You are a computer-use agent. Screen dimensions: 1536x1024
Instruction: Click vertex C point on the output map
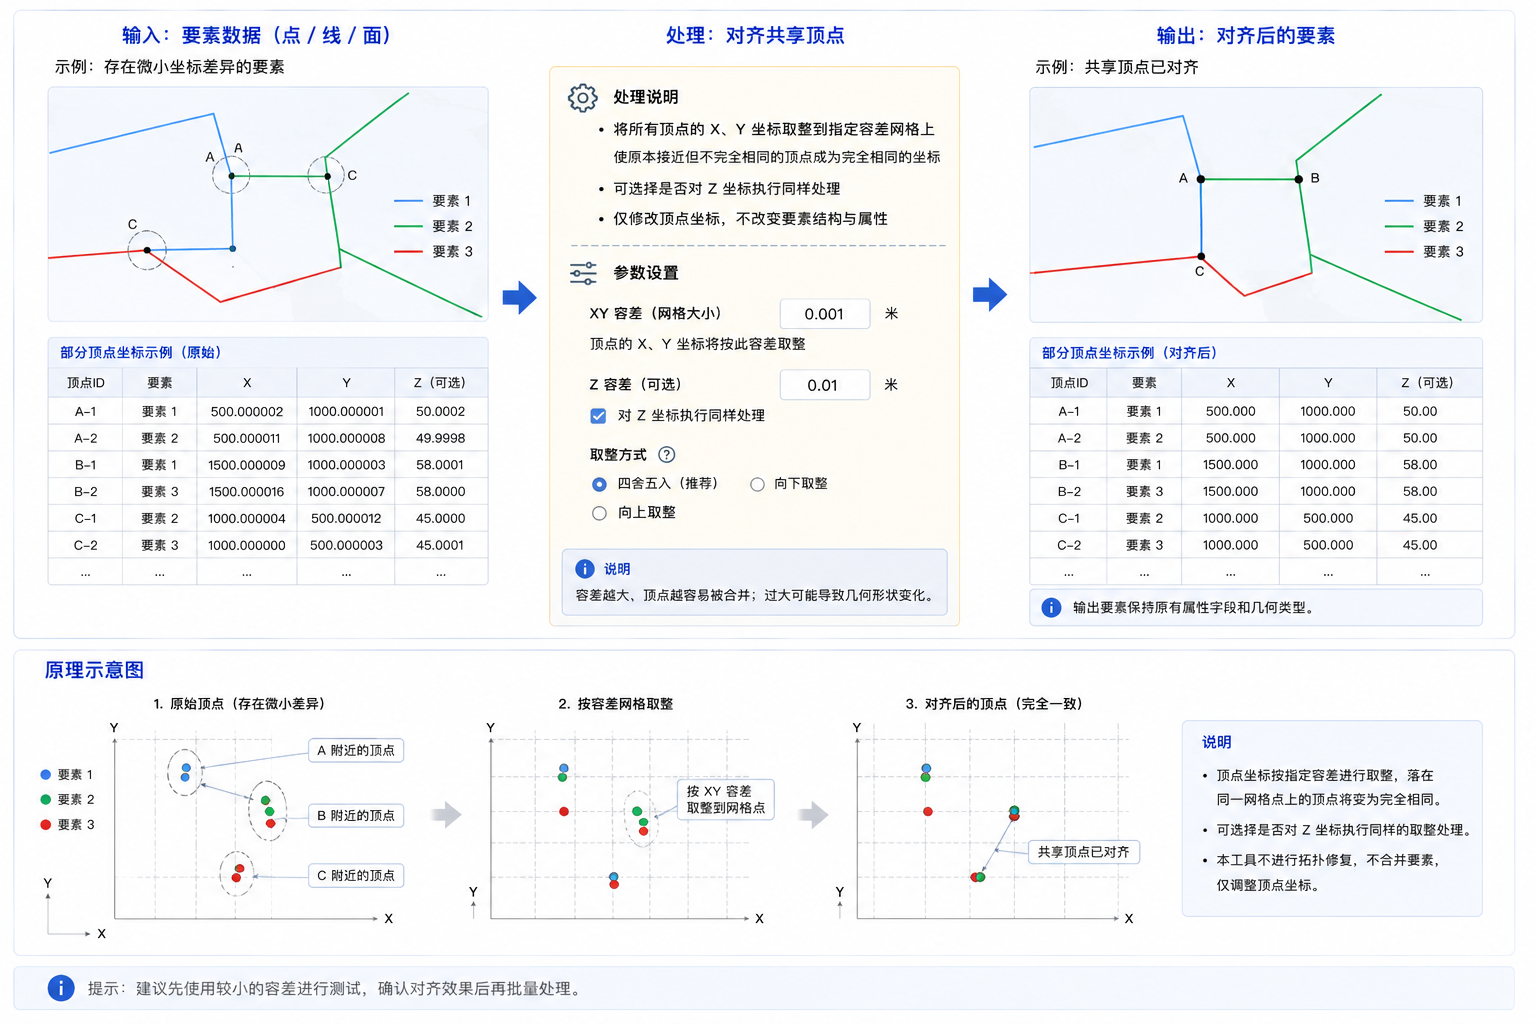[1201, 256]
